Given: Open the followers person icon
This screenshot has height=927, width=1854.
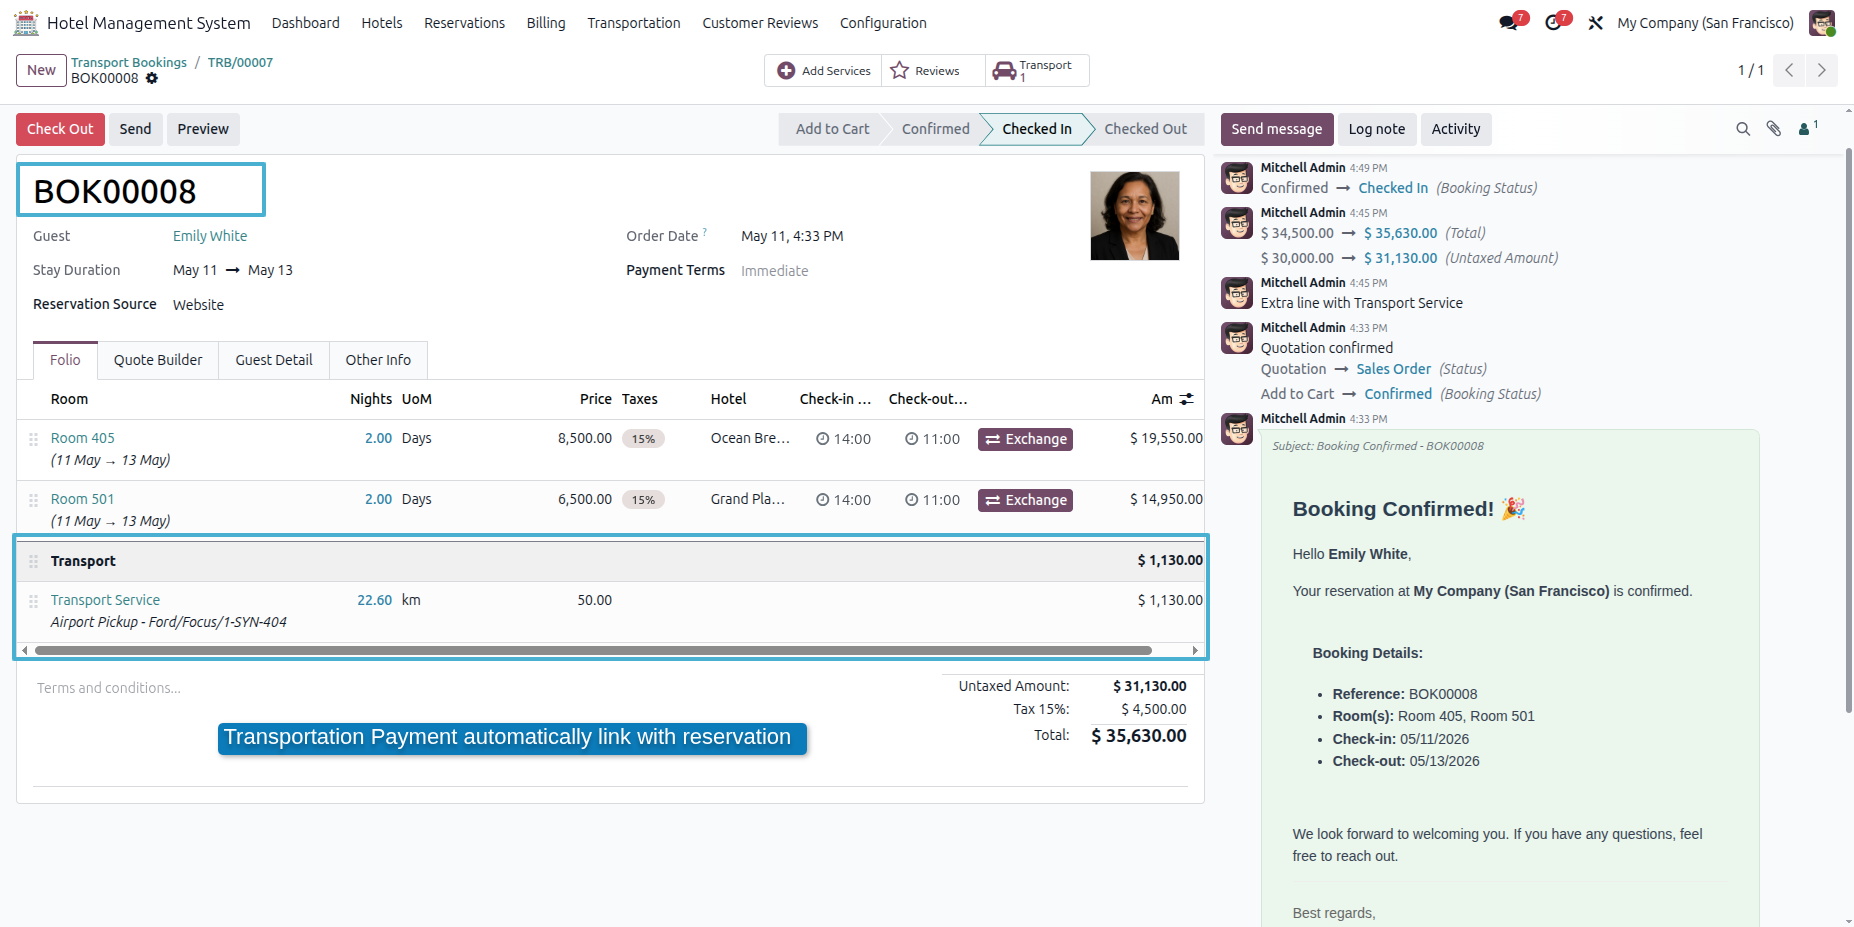Looking at the screenshot, I should pos(1807,128).
